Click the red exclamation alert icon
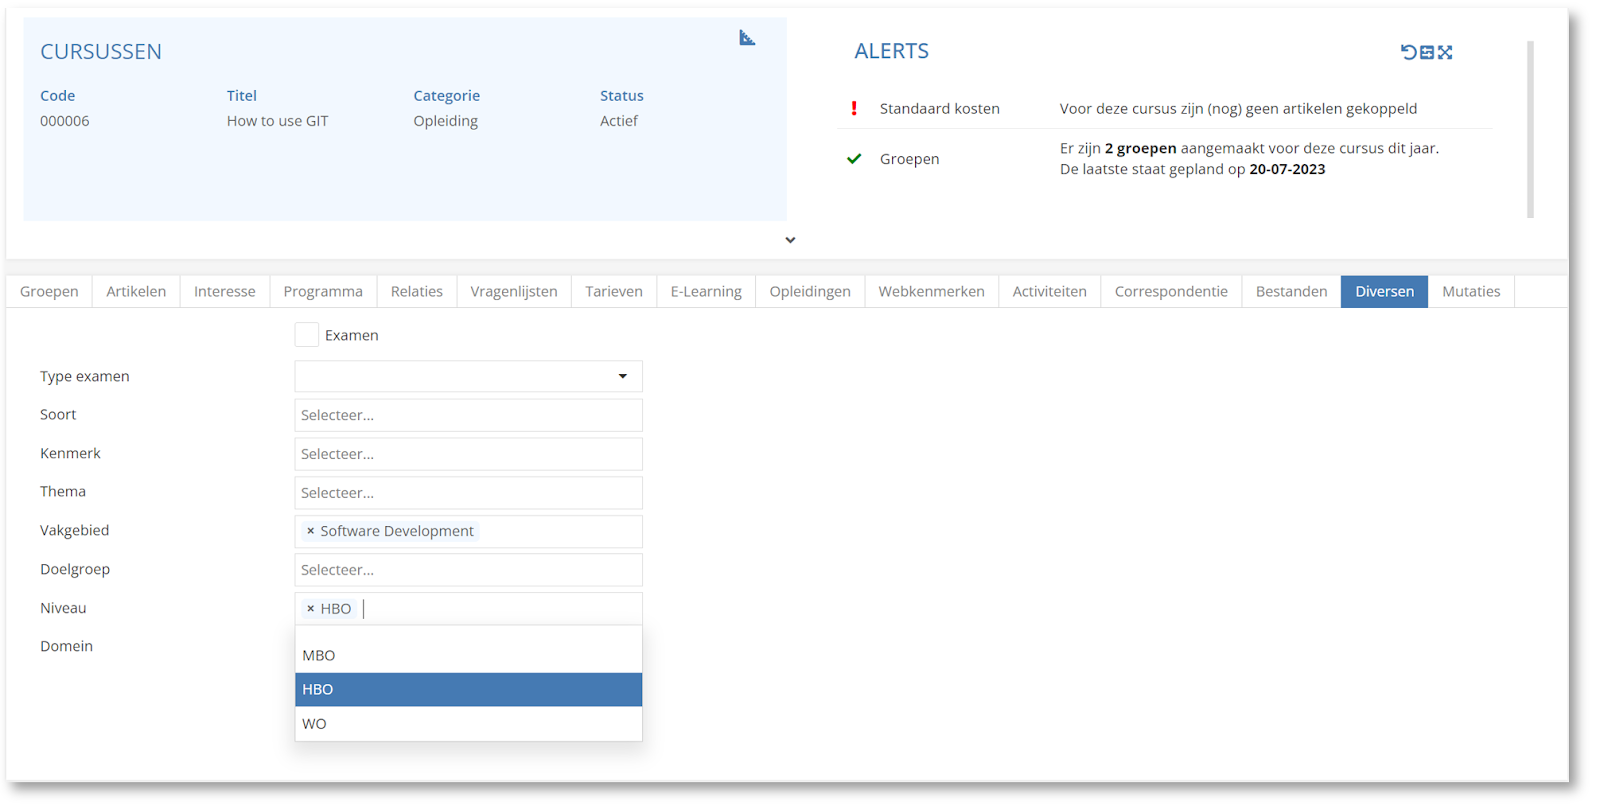The image size is (1600, 810). 854,108
